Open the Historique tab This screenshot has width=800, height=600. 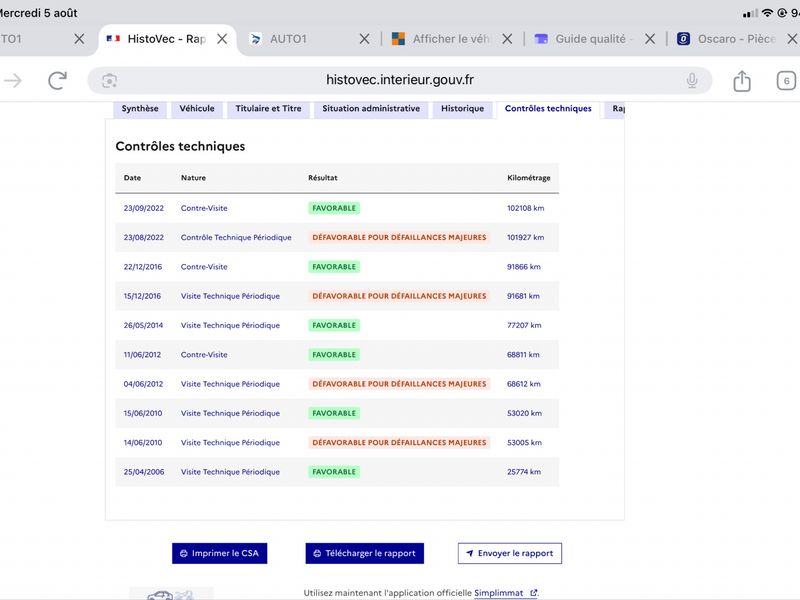pyautogui.click(x=462, y=109)
